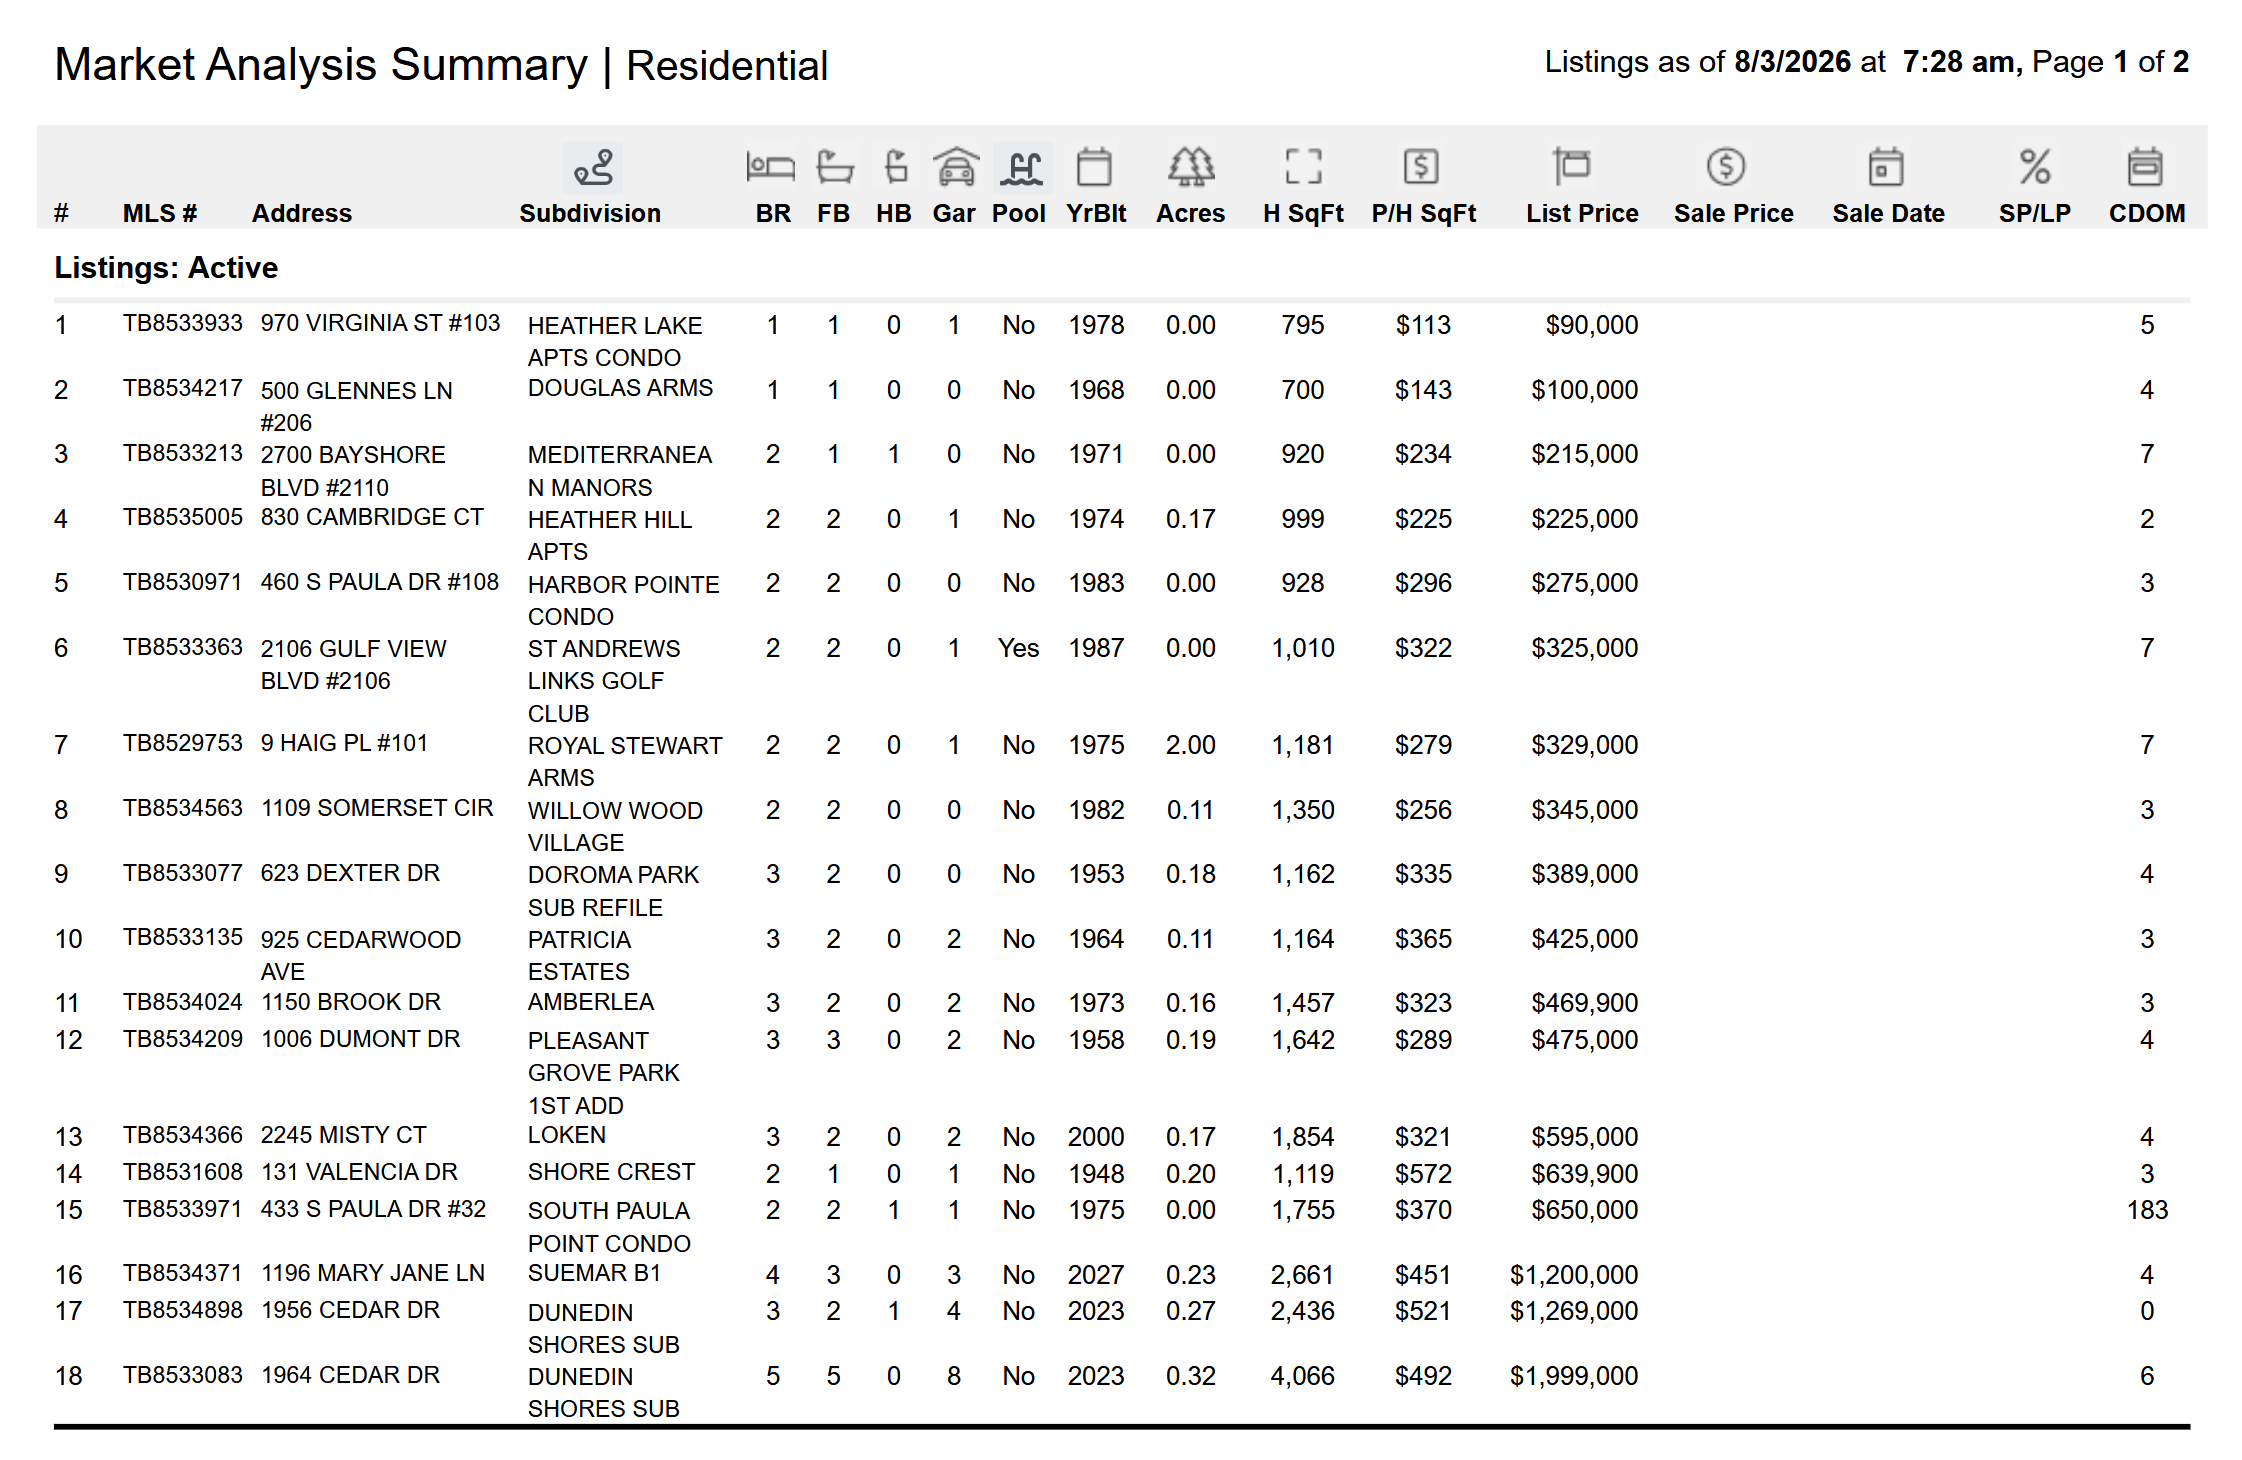The height and width of the screenshot is (1460, 2242).
Task: Click the Listings: Active section heading
Action: pyautogui.click(x=166, y=268)
